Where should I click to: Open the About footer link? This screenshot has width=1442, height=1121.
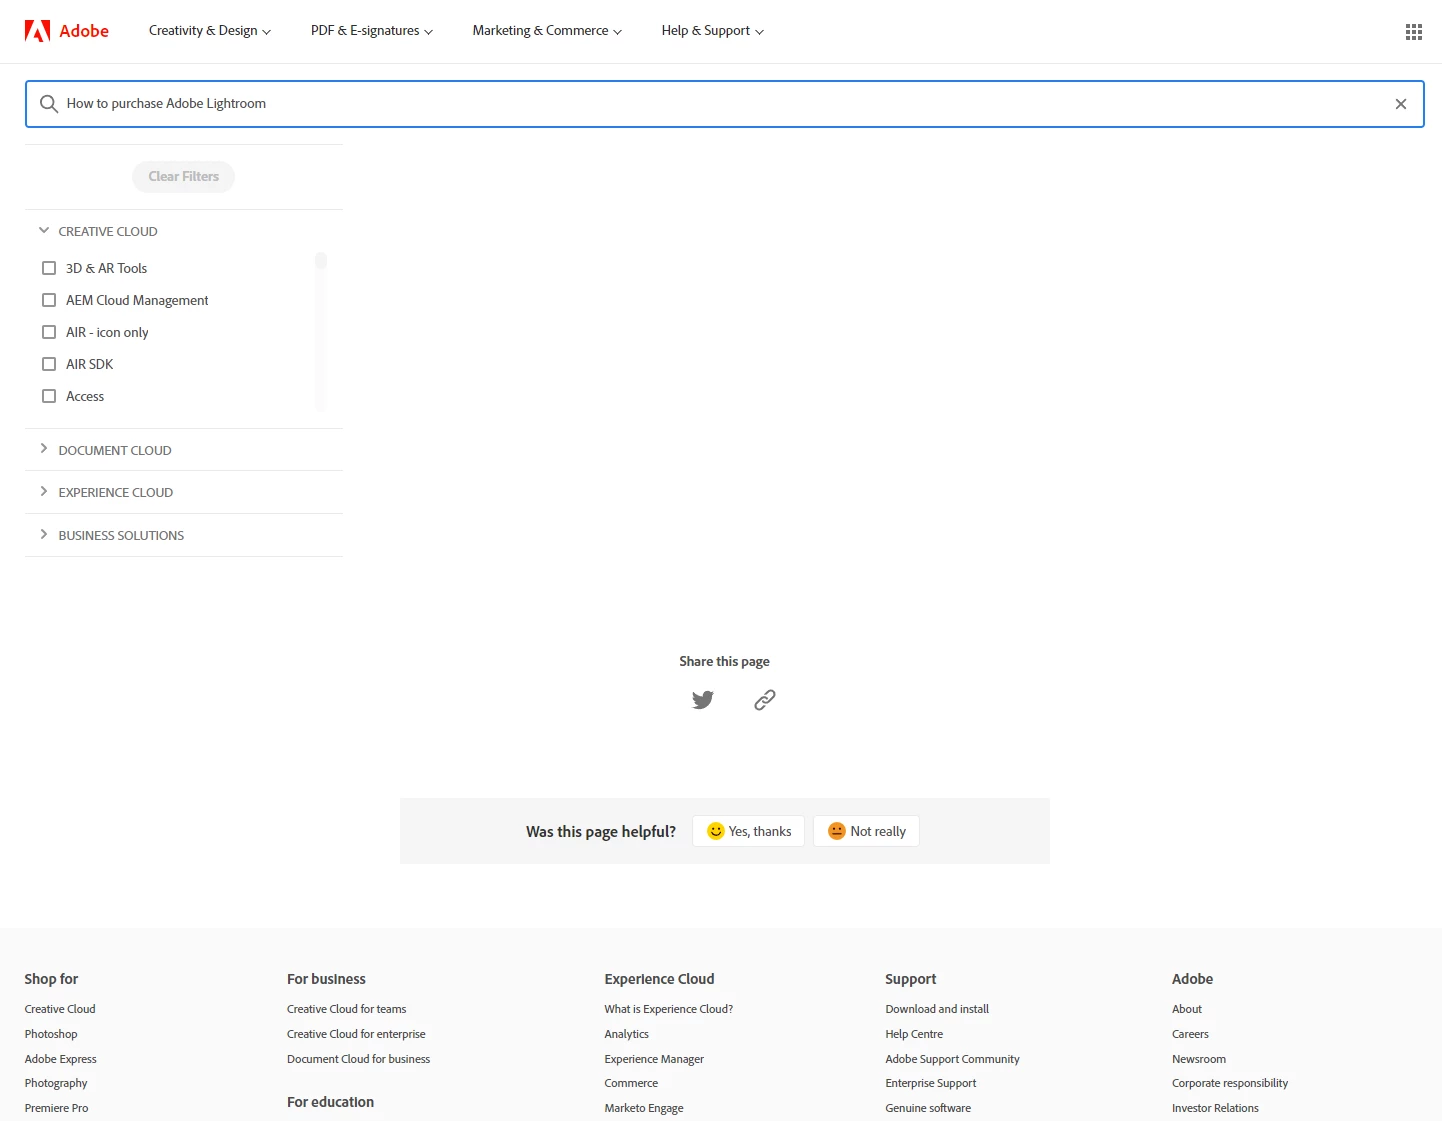[x=1187, y=1009]
